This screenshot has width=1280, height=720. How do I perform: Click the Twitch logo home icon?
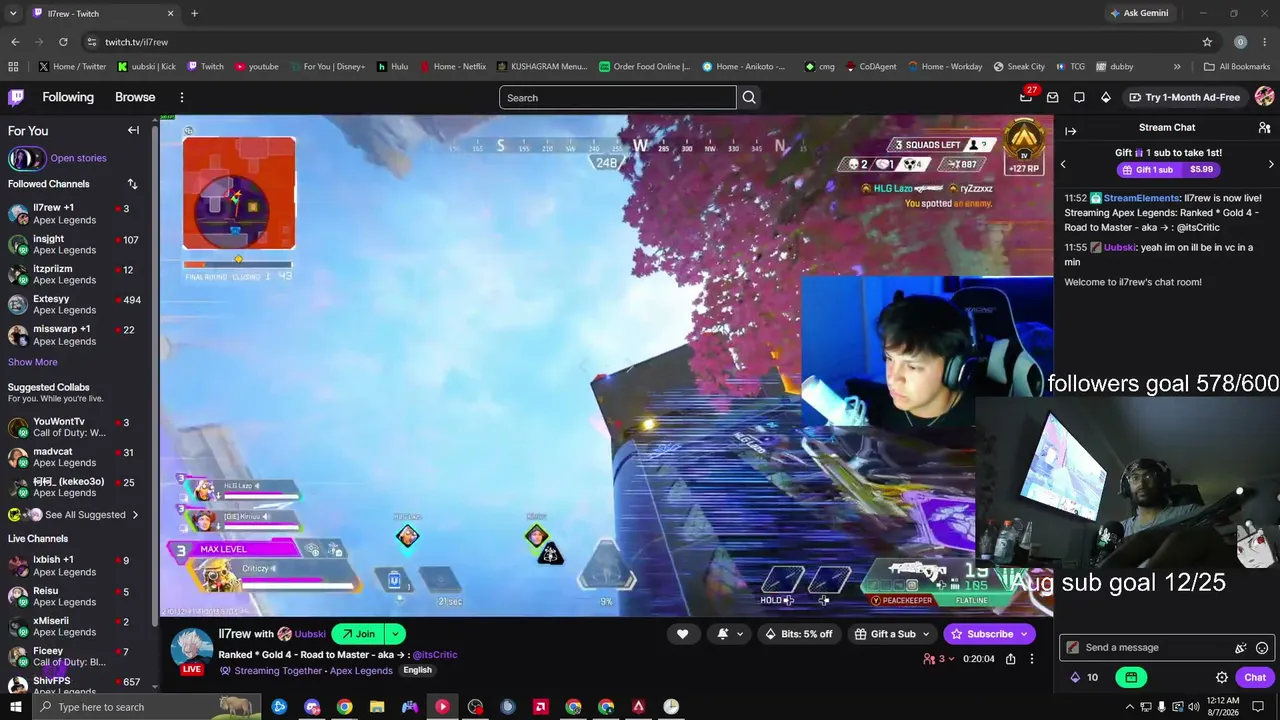16,97
